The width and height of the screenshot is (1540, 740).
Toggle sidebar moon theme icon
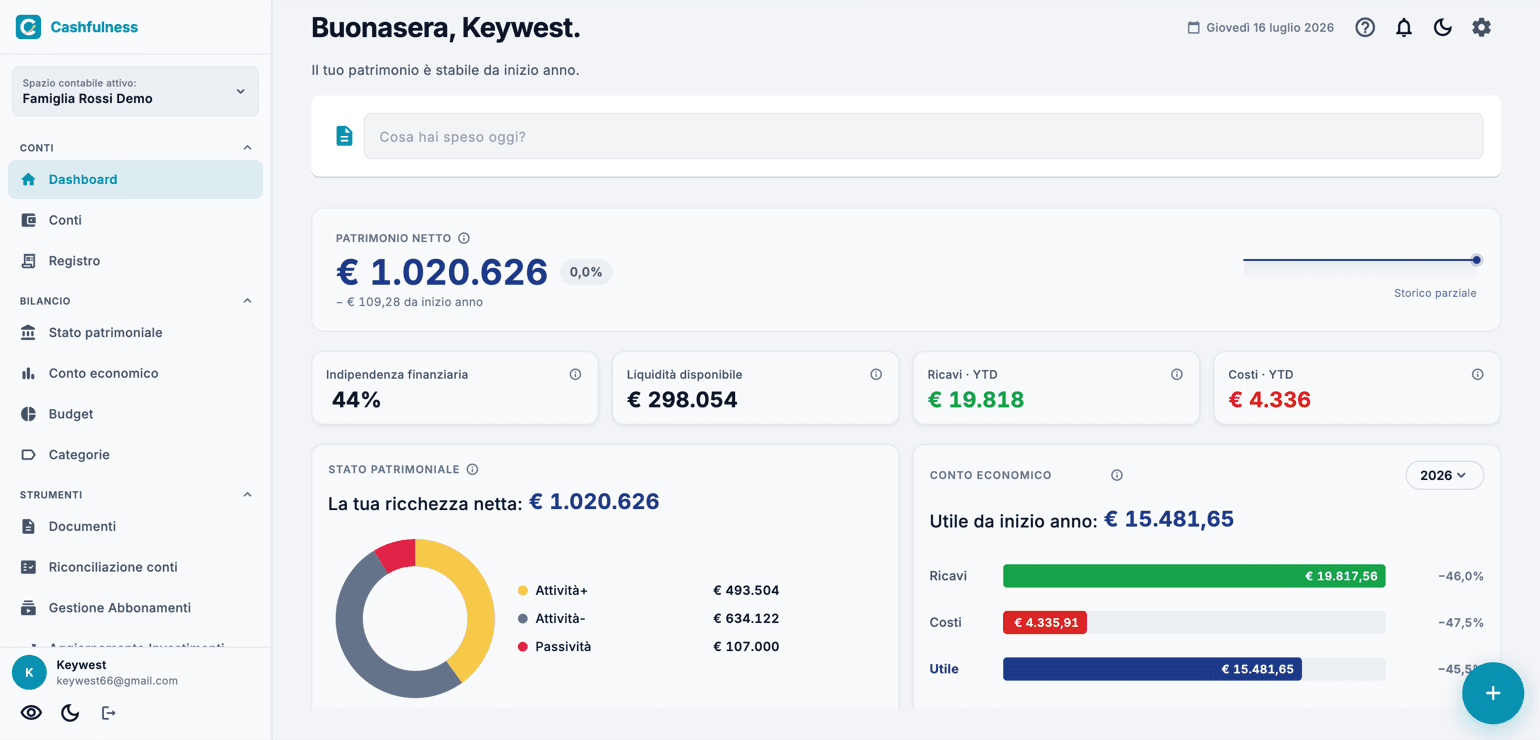click(70, 713)
